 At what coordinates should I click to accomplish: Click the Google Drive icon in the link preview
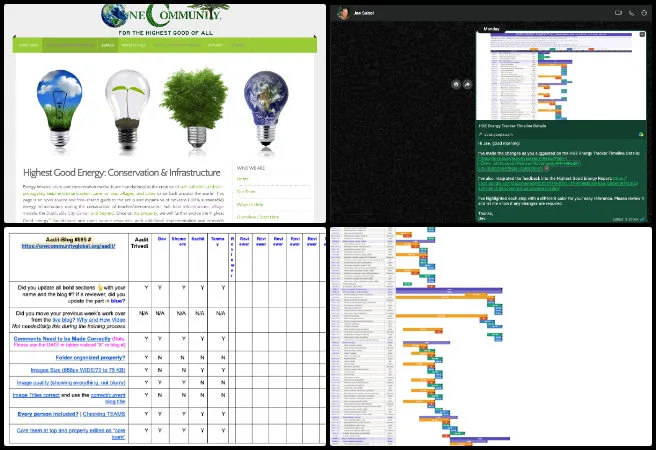point(641,134)
